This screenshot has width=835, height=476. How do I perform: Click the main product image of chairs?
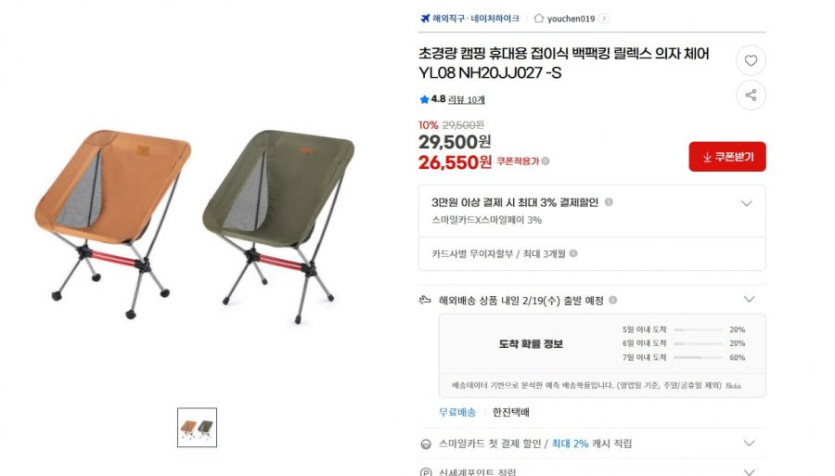pyautogui.click(x=194, y=224)
